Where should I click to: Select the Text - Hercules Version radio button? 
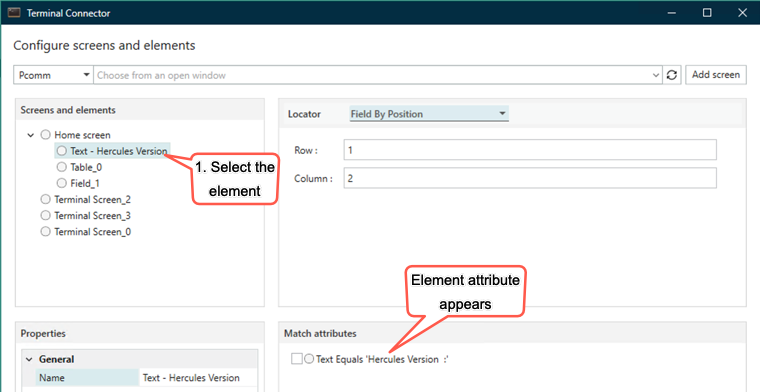pyautogui.click(x=62, y=151)
